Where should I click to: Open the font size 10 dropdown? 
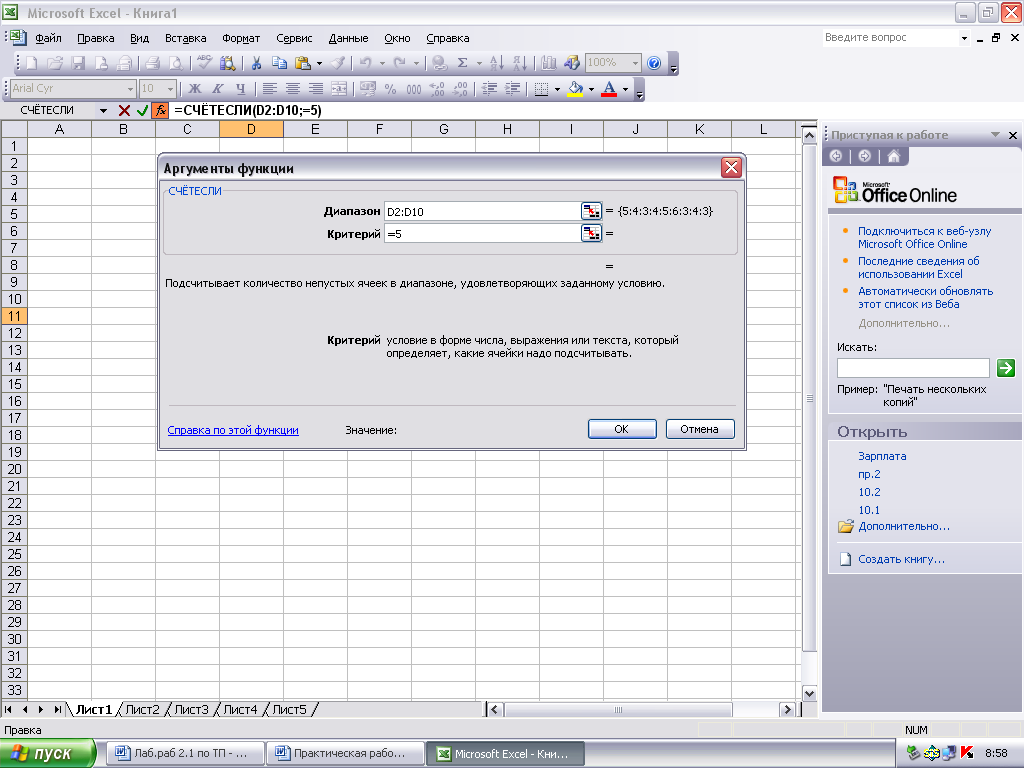(170, 89)
